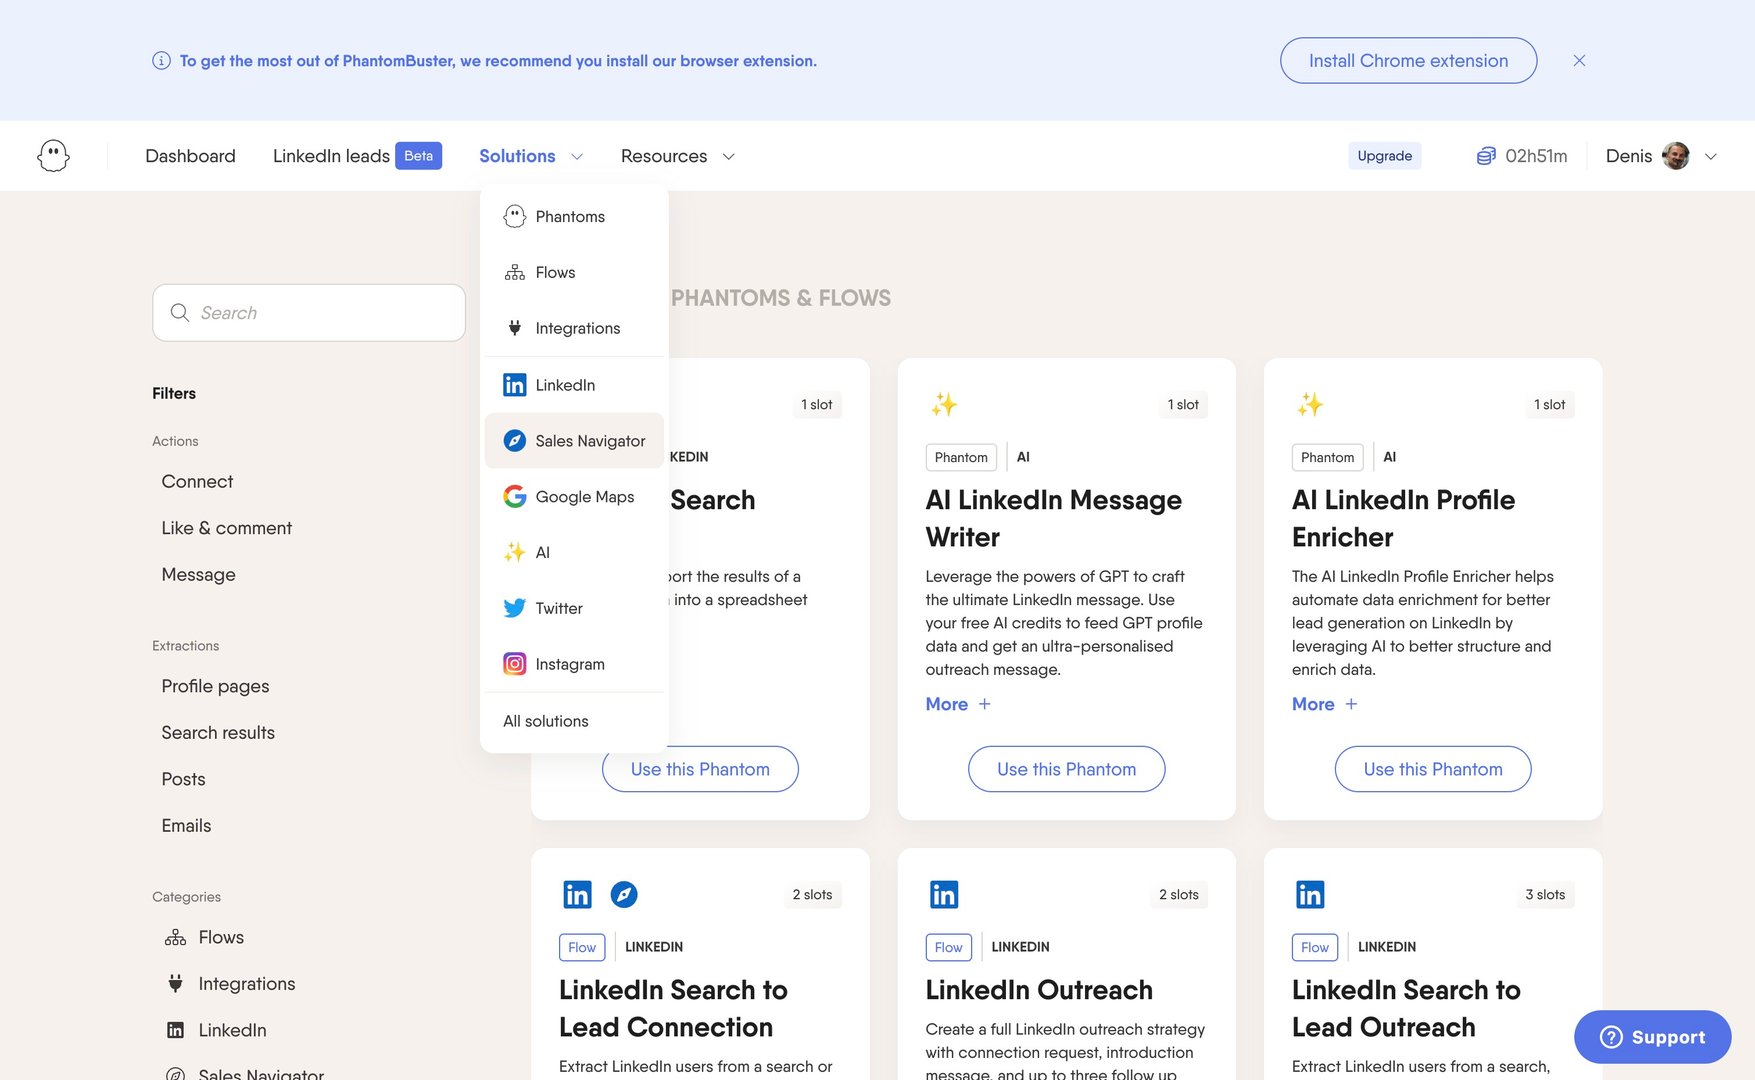This screenshot has width=1755, height=1080.
Task: Filter by Message action
Action: click(x=198, y=574)
